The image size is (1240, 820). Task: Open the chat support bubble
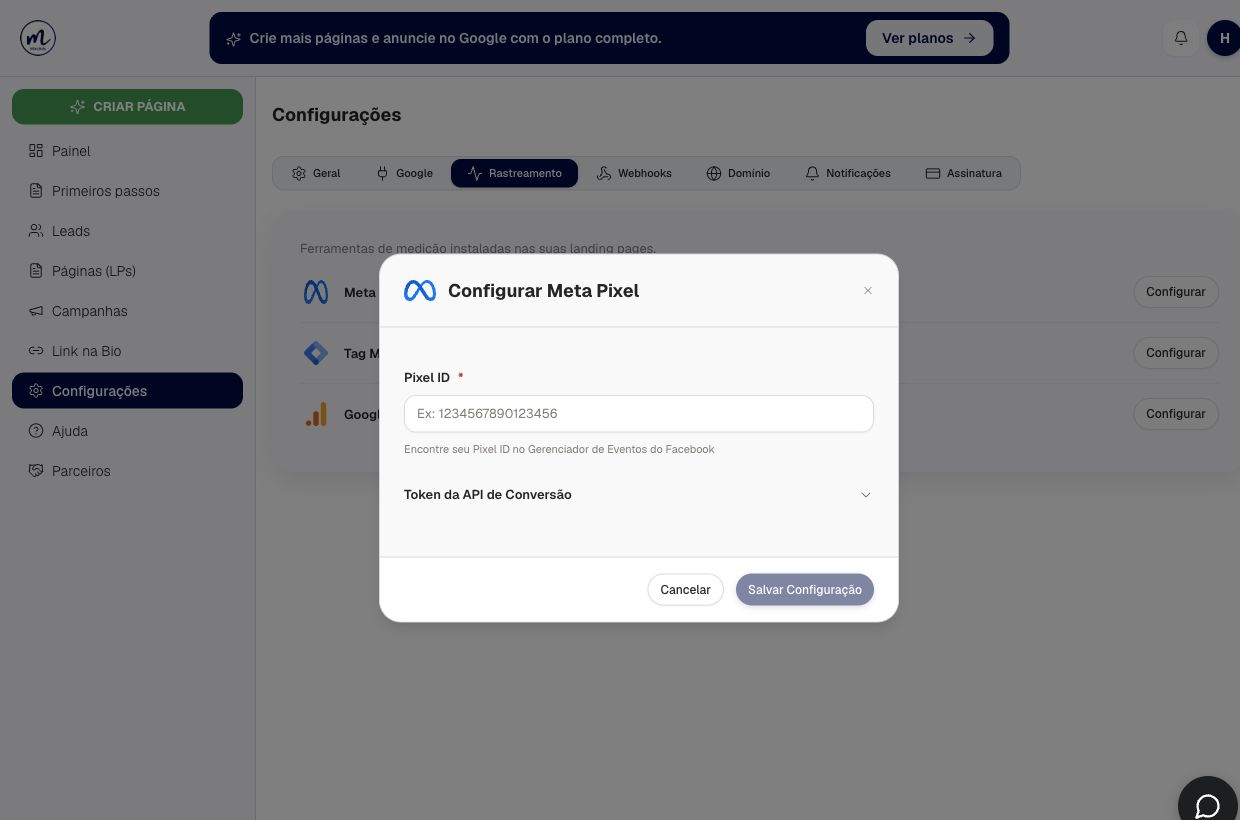click(1208, 805)
